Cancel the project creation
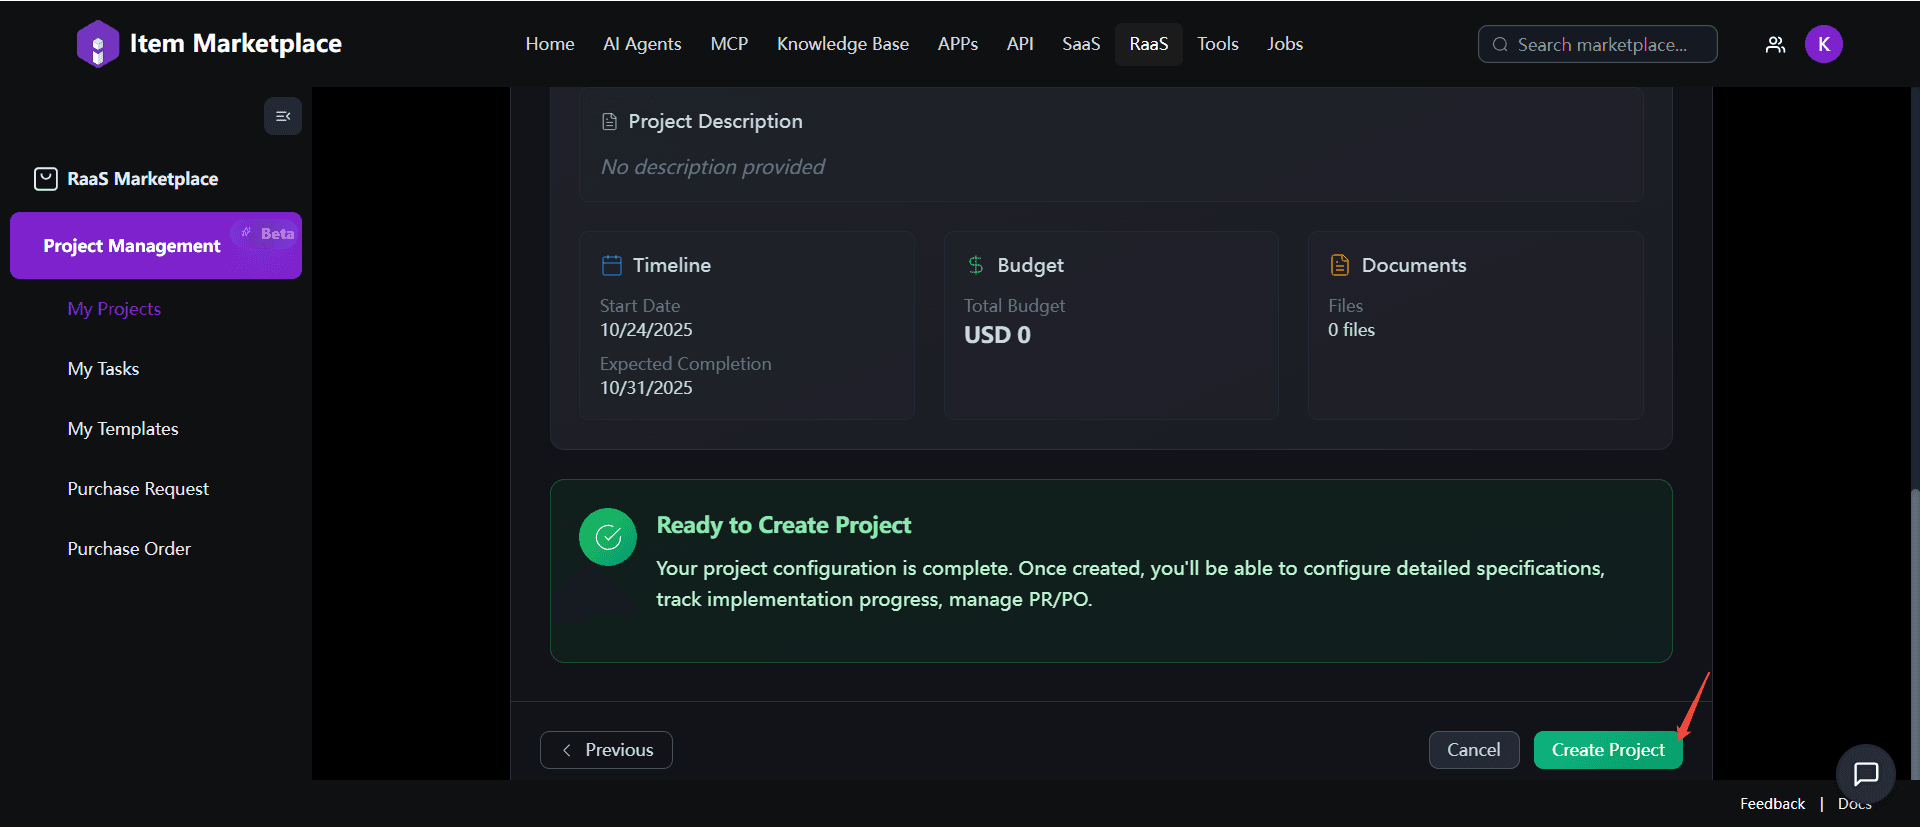Viewport: 1920px width, 827px height. tap(1473, 750)
